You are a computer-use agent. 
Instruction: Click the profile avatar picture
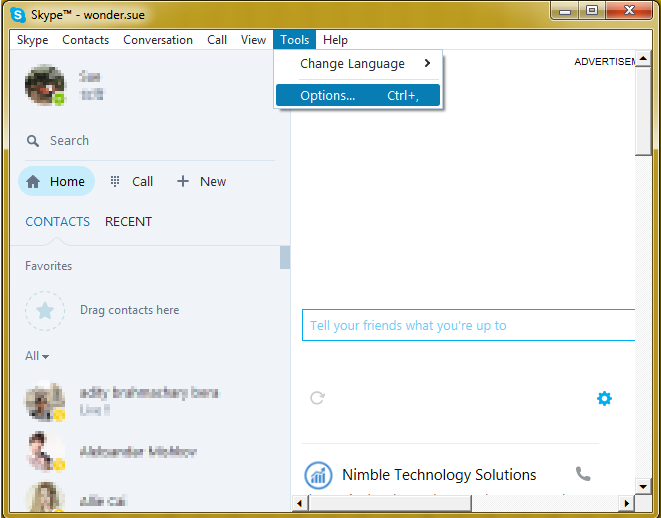45,85
